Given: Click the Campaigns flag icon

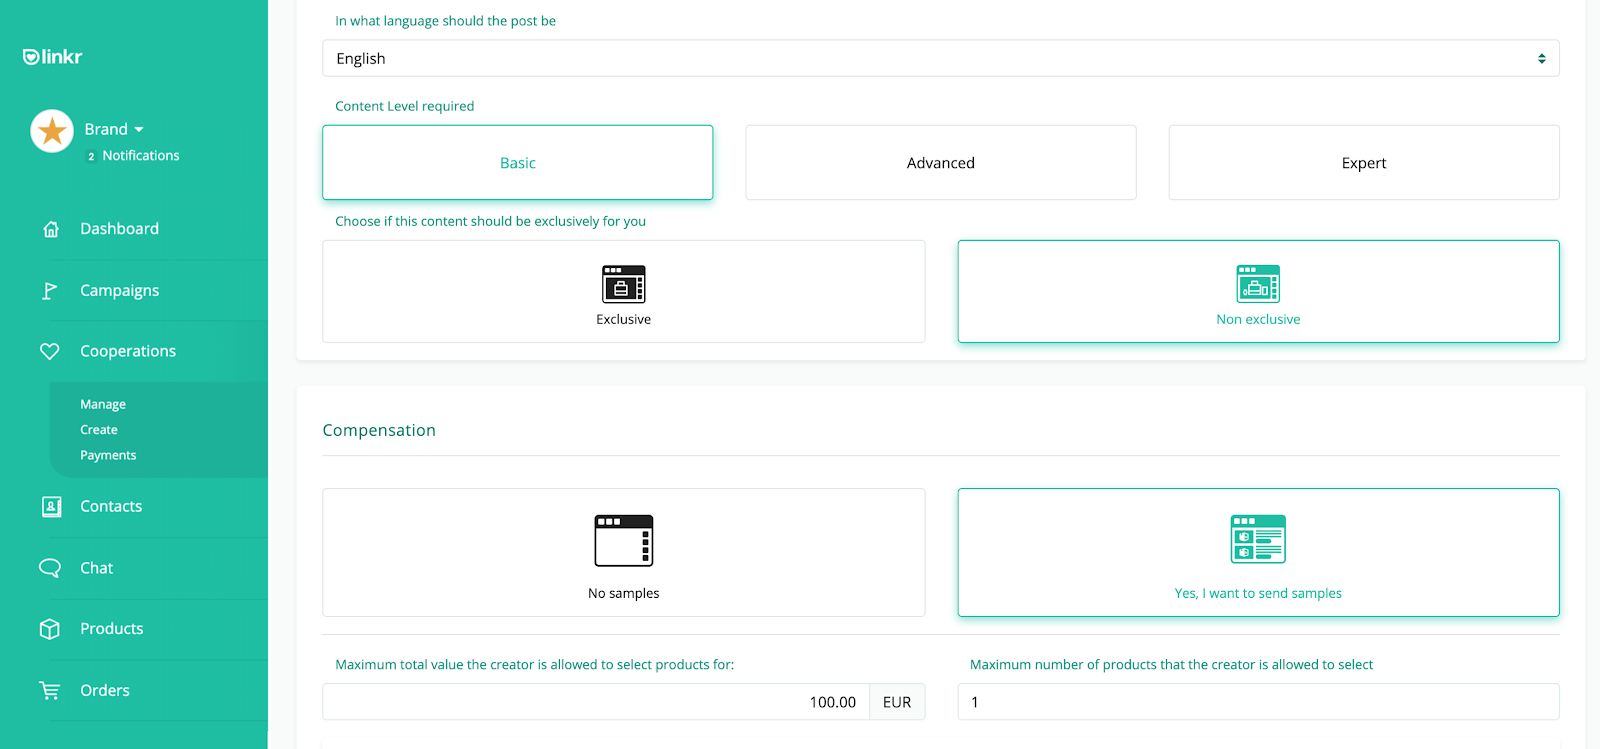Looking at the screenshot, I should 49,290.
